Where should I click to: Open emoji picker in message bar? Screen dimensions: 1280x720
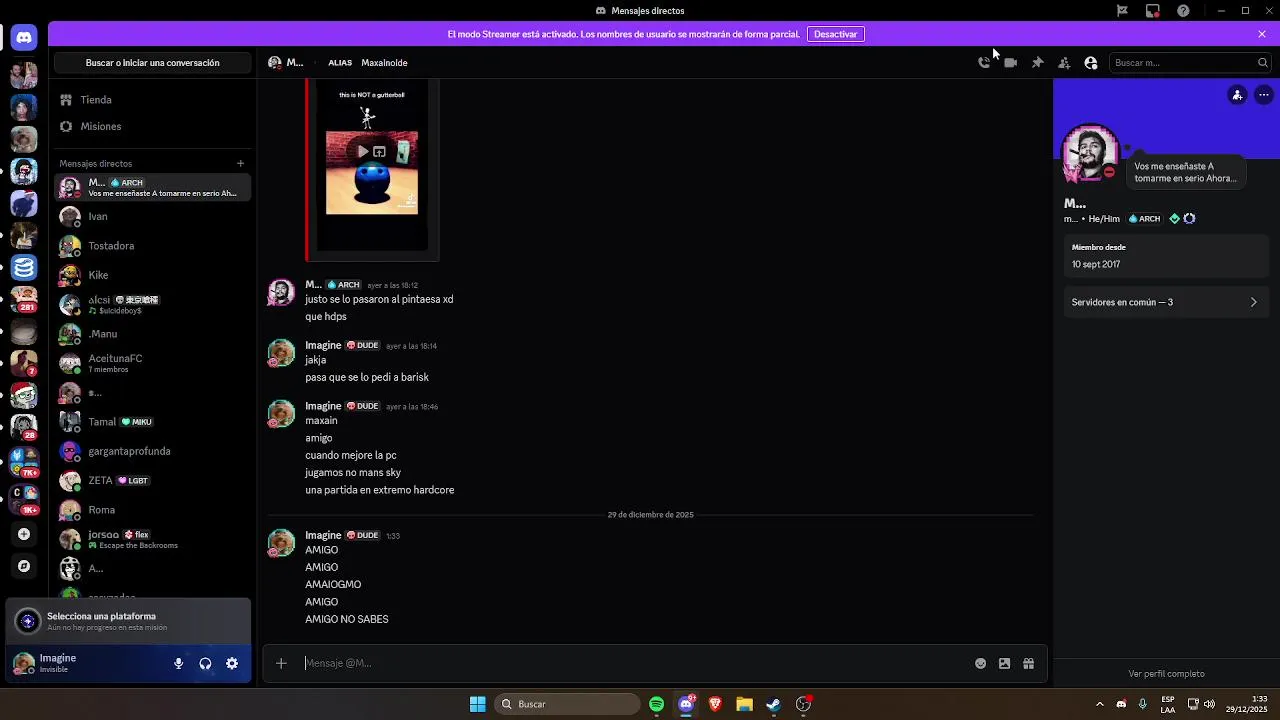[x=981, y=663]
